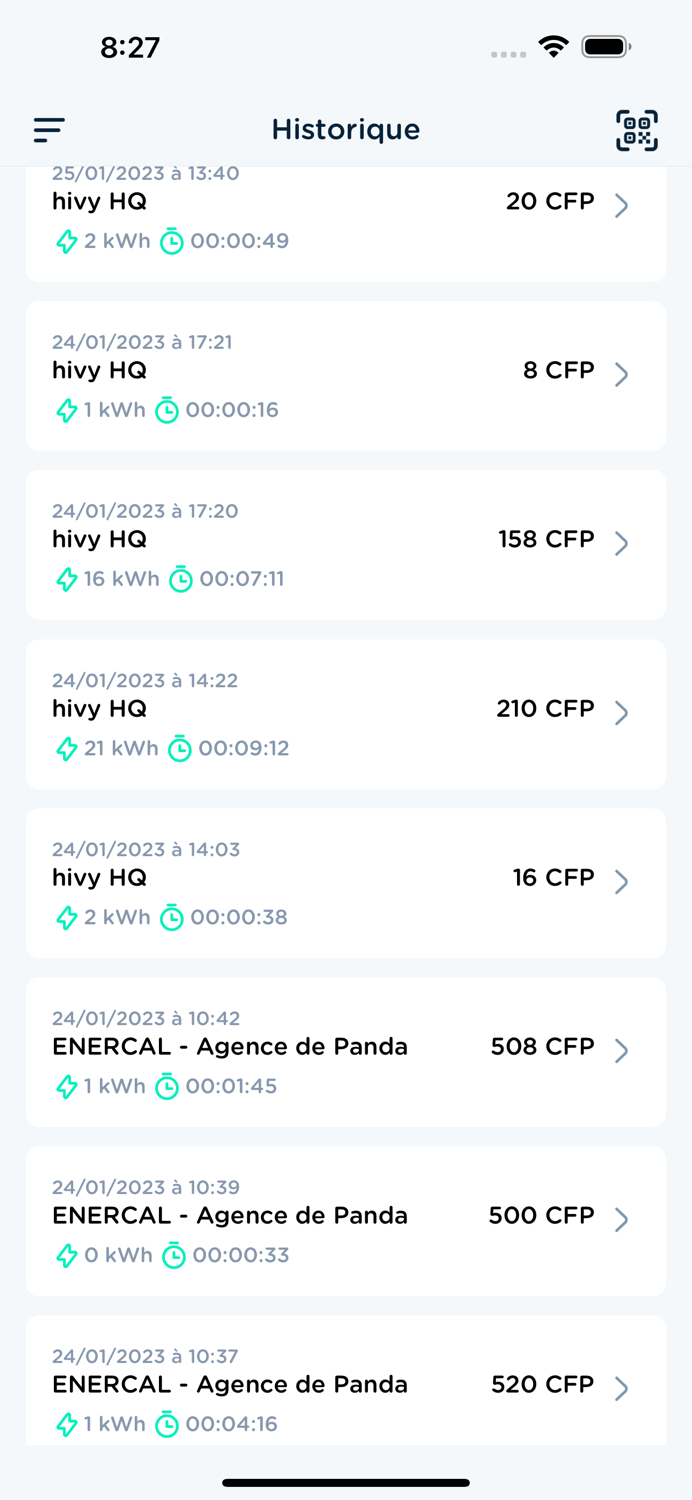Tap the 158 CFP price label

(x=545, y=539)
